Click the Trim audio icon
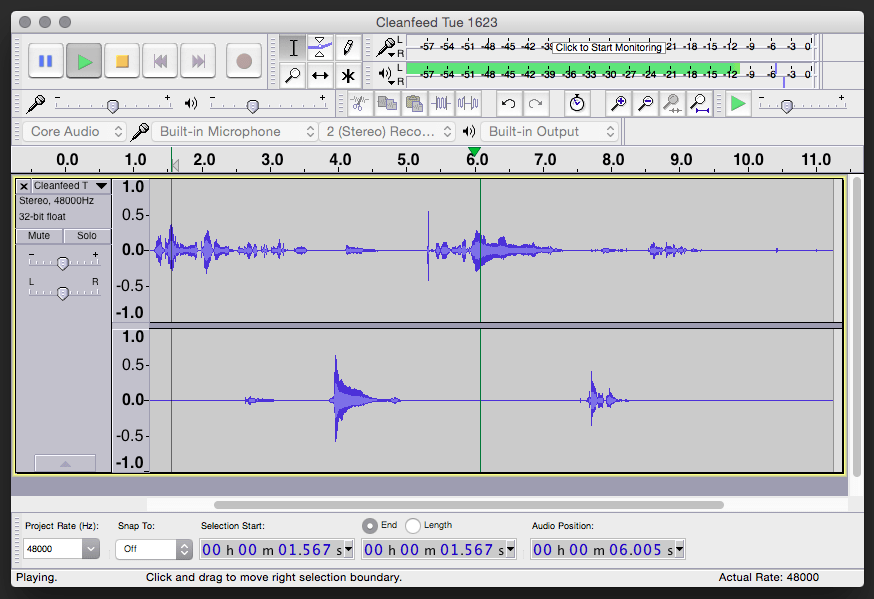Screen dimensions: 874x599 tap(441, 104)
